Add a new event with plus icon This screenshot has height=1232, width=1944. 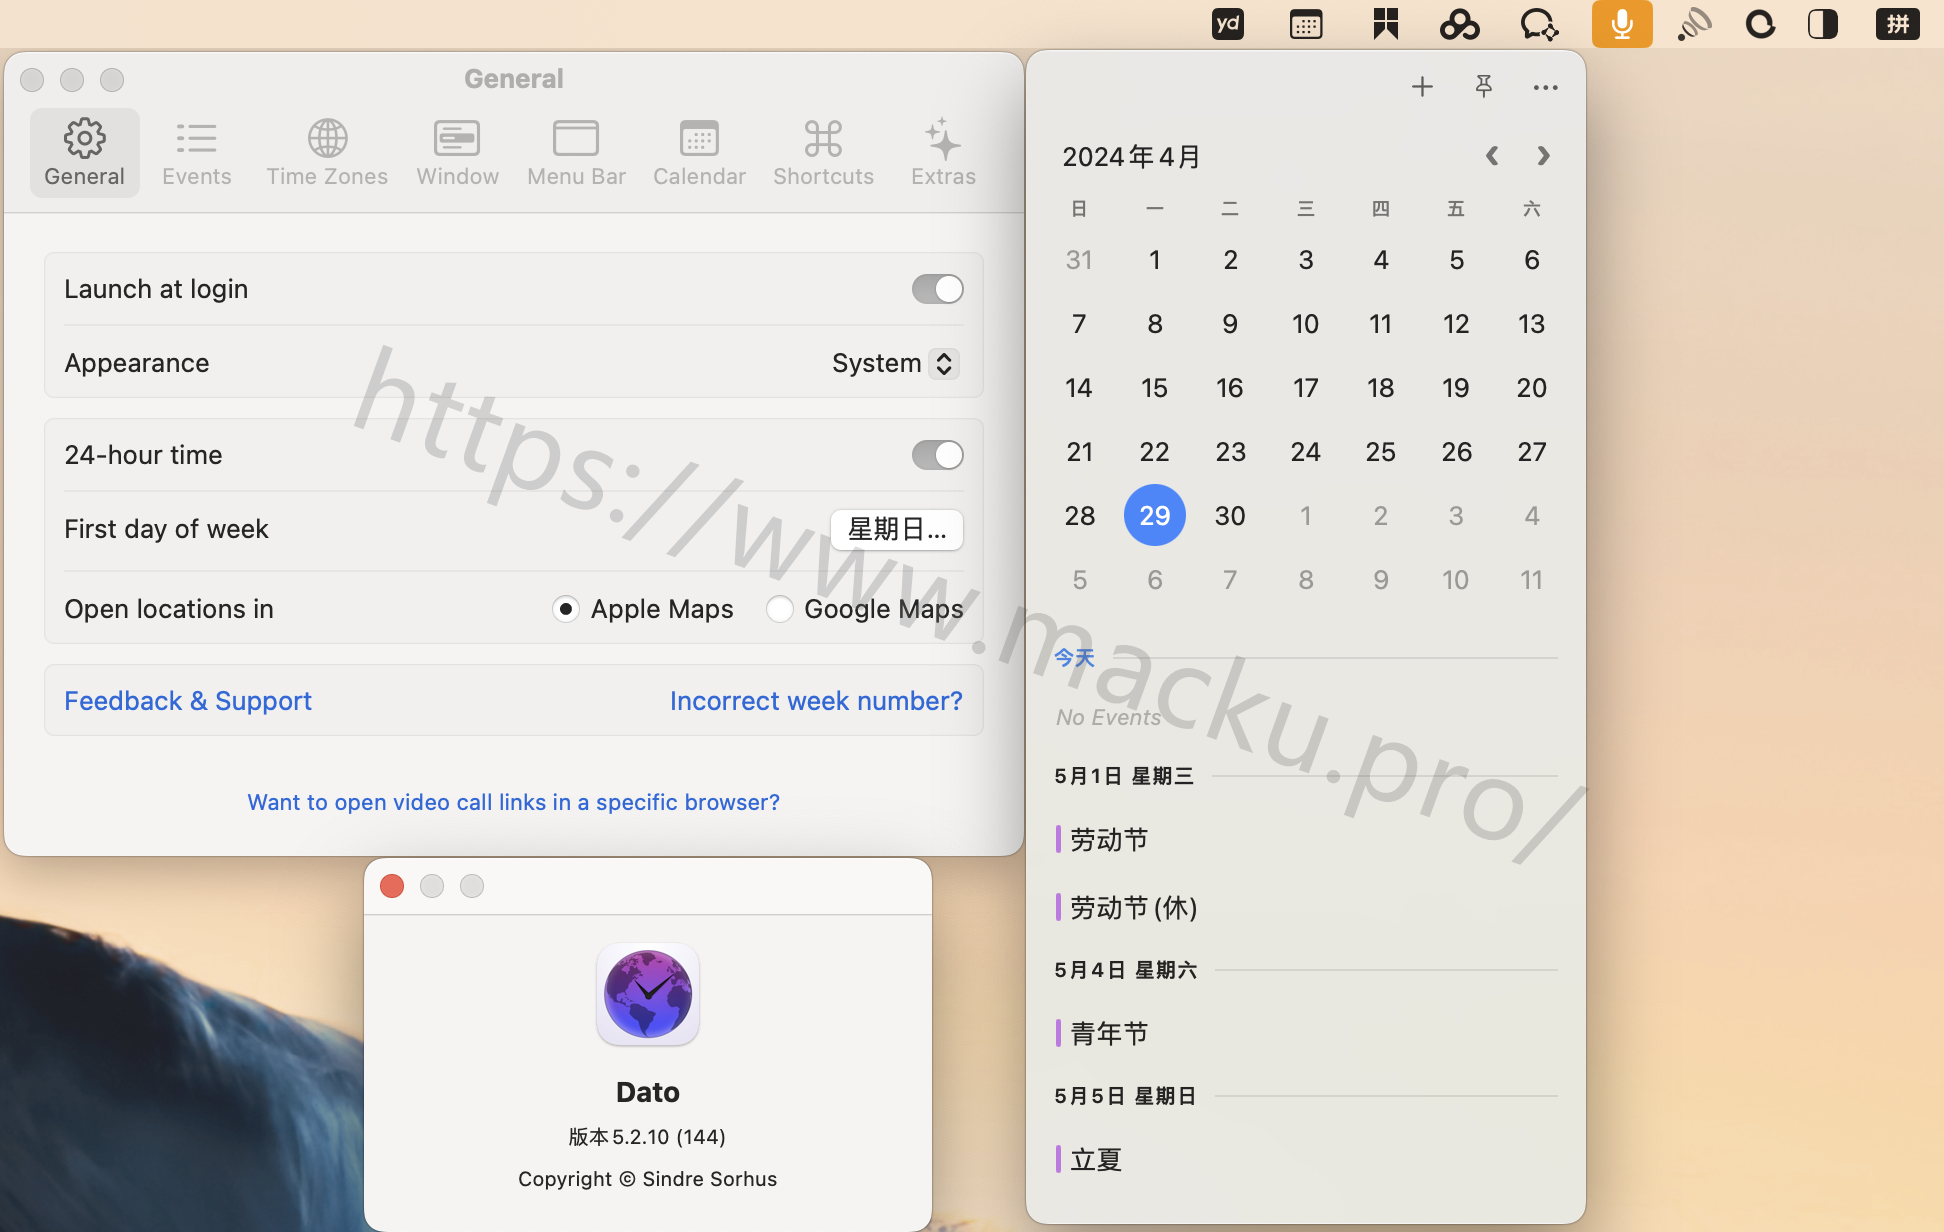click(1422, 87)
